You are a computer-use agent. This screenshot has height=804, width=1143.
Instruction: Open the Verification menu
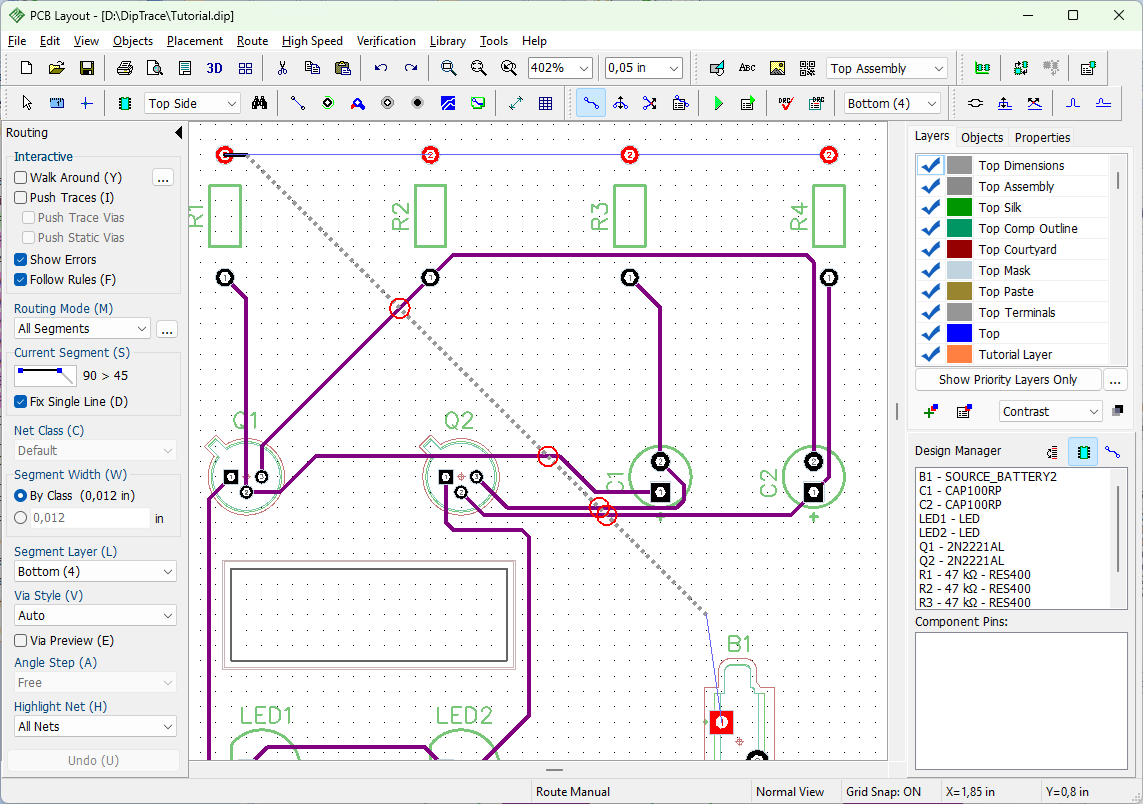[x=386, y=41]
